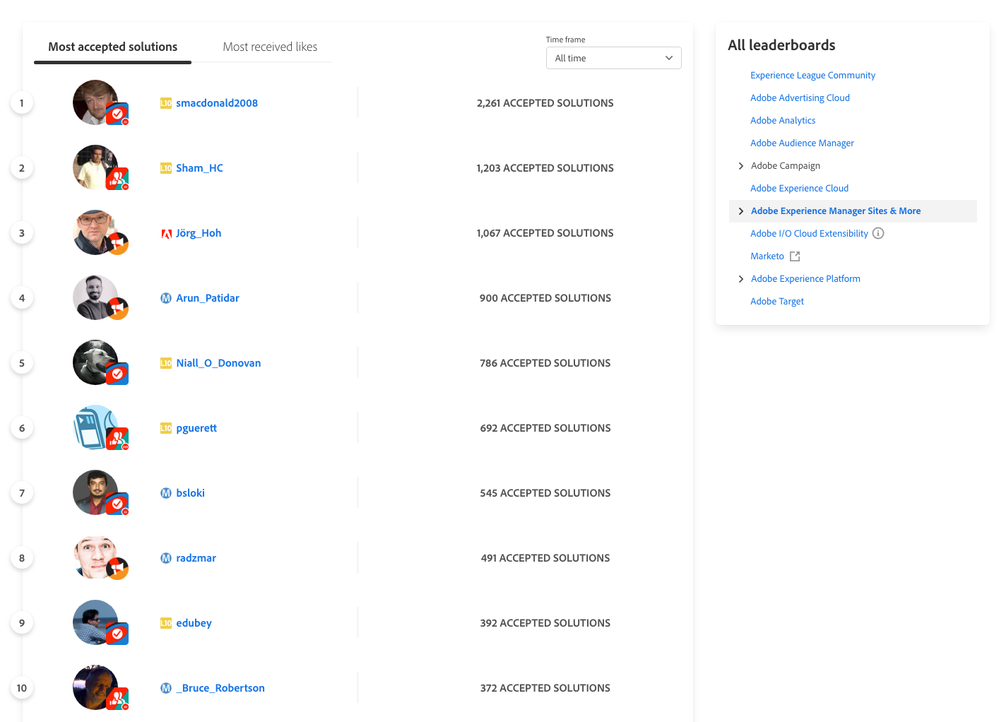Open Jörg_Hoh's avatar picture
The height and width of the screenshot is (722, 999).
pos(95,232)
